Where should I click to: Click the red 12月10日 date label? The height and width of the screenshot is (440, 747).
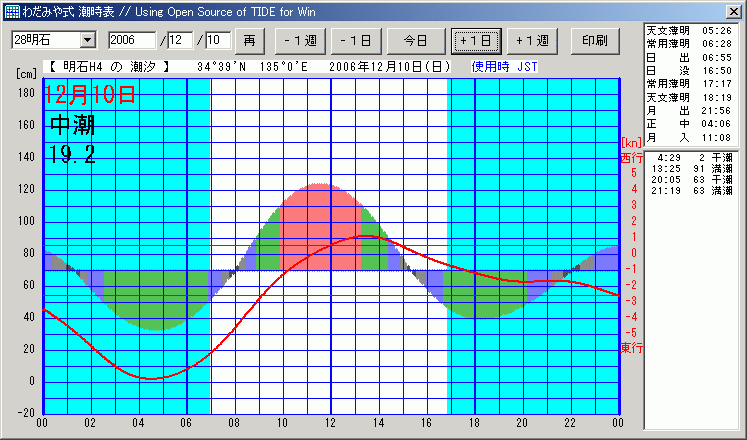point(89,97)
